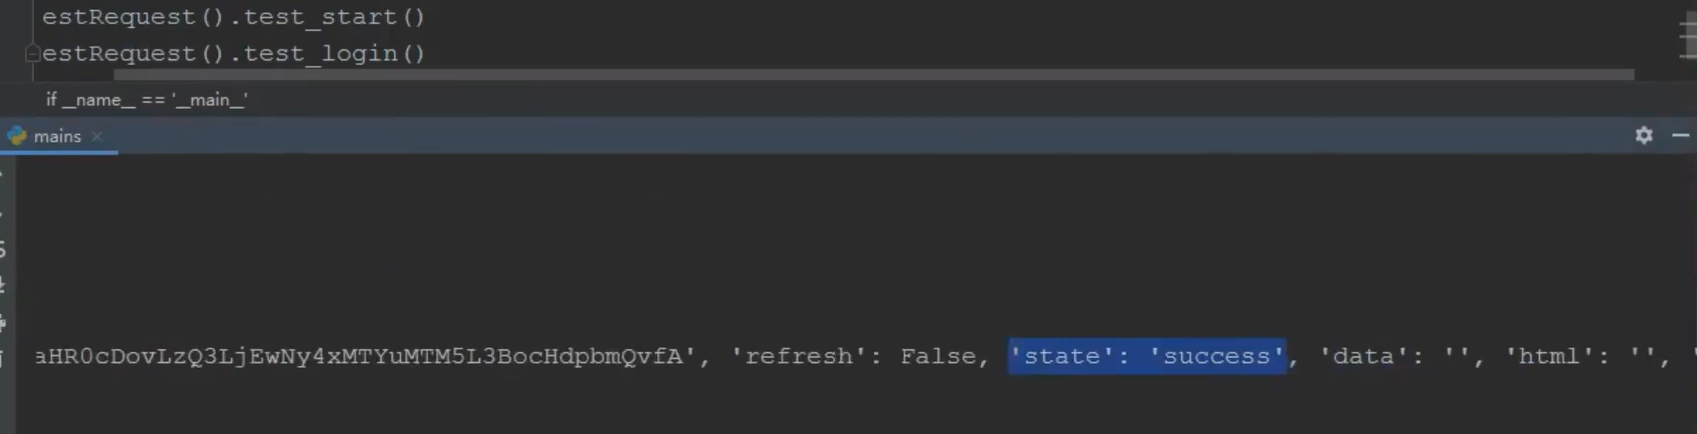Click the down-stack-trace arrow in the console sidebar

(x=3, y=212)
